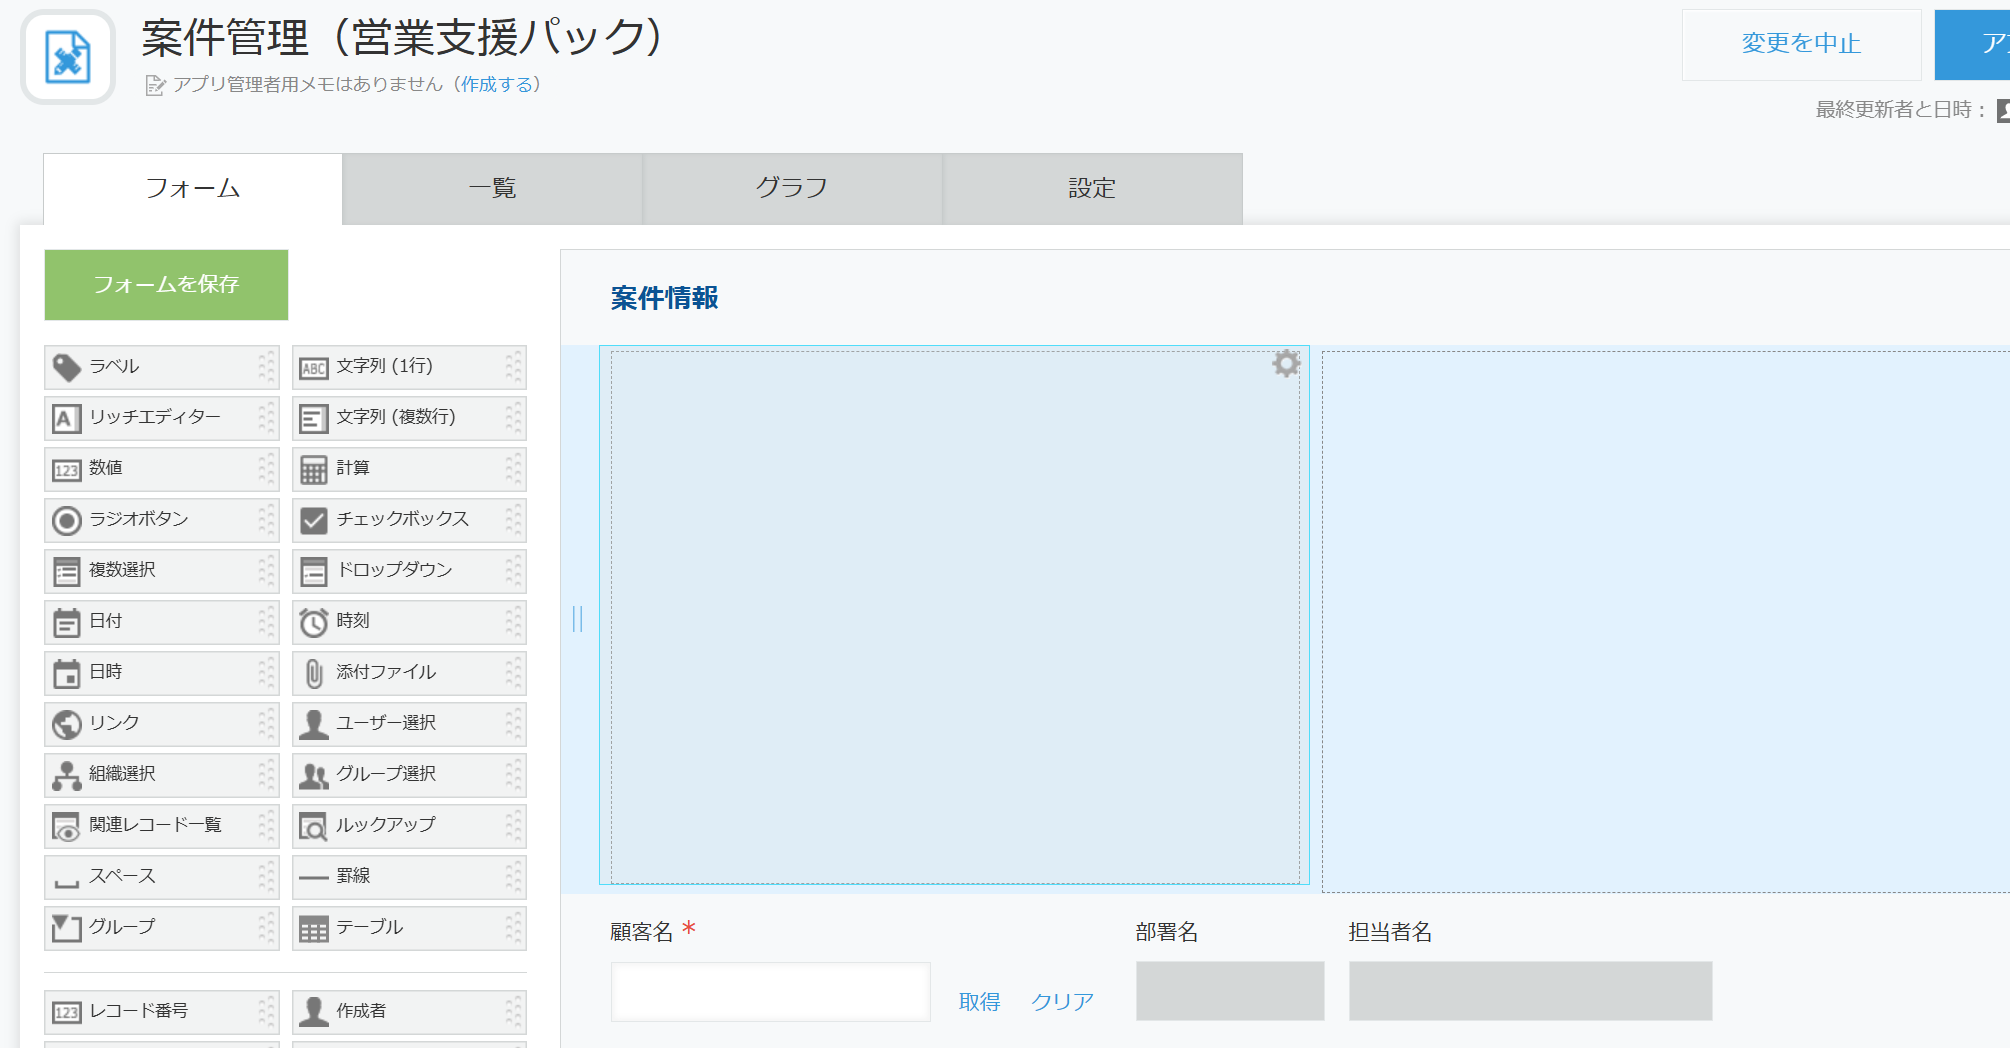The image size is (2010, 1048).
Task: Click the フォームを保存 button
Action: [x=166, y=285]
